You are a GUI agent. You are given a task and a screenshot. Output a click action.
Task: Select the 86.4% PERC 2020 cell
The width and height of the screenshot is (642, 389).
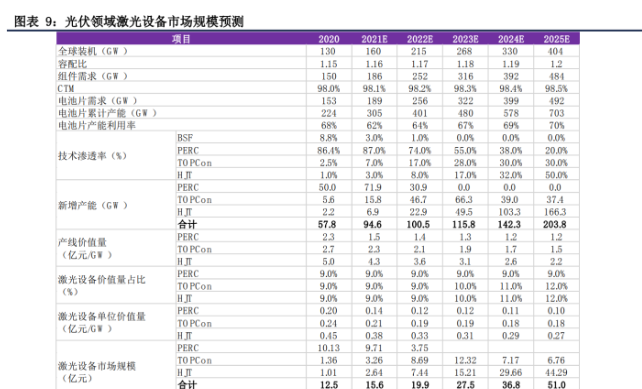pos(328,150)
